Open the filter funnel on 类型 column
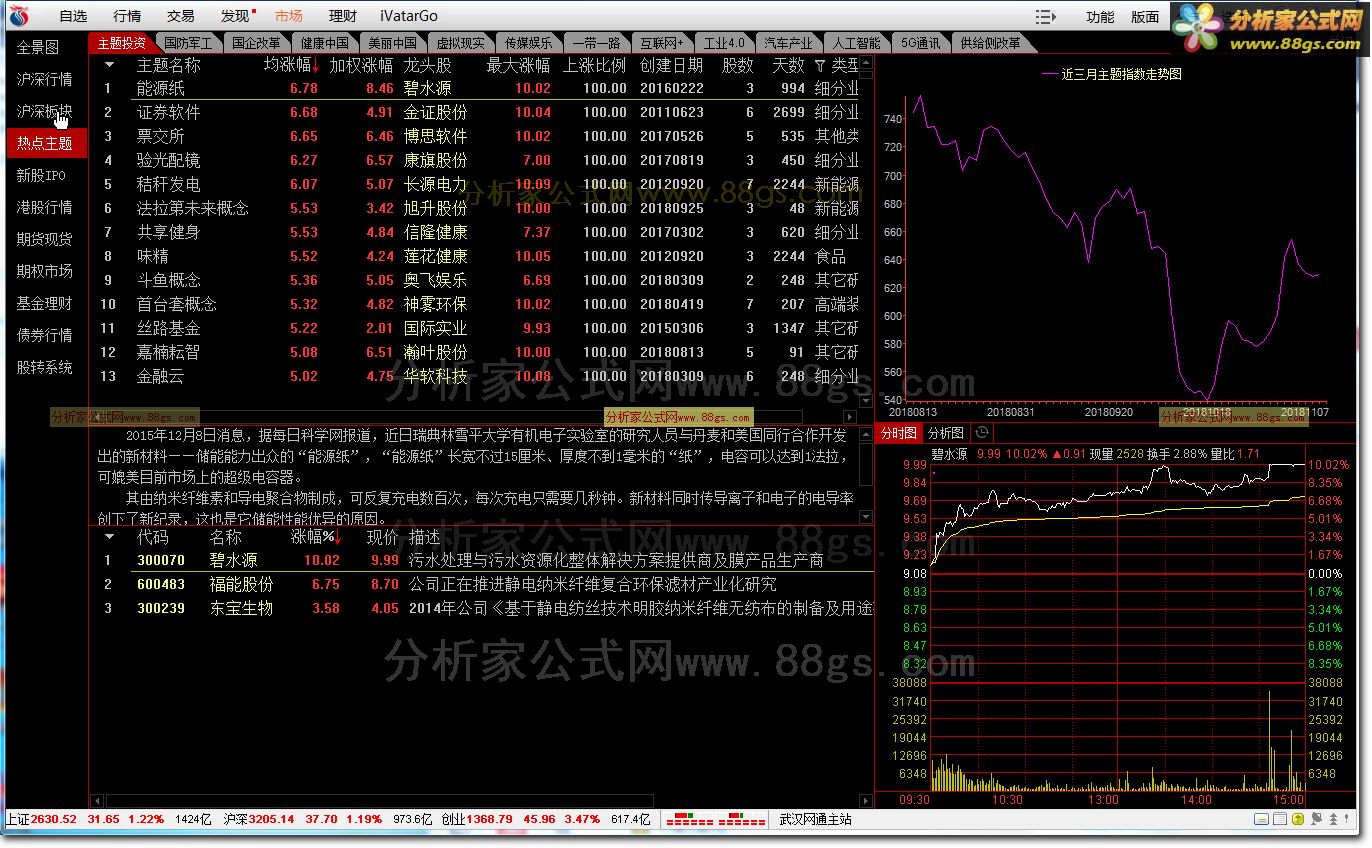This screenshot has width=1372, height=848. pyautogui.click(x=820, y=65)
